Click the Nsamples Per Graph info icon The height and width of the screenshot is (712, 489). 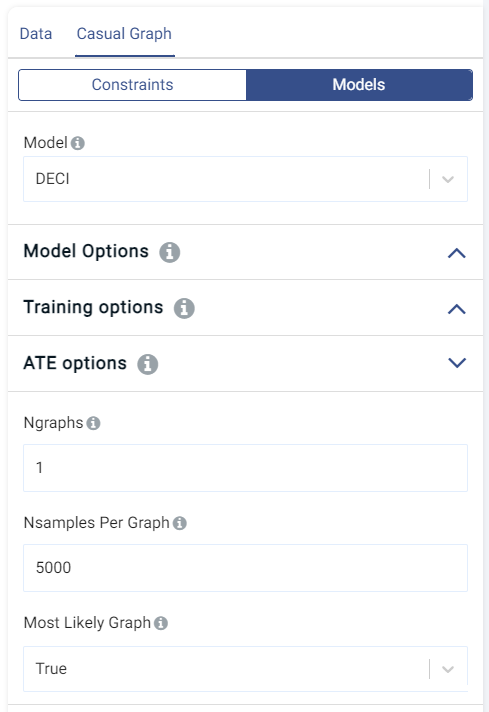click(180, 523)
